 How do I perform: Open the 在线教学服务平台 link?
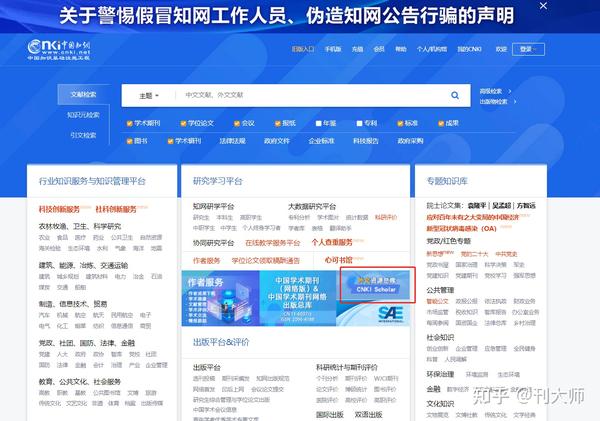(272, 243)
